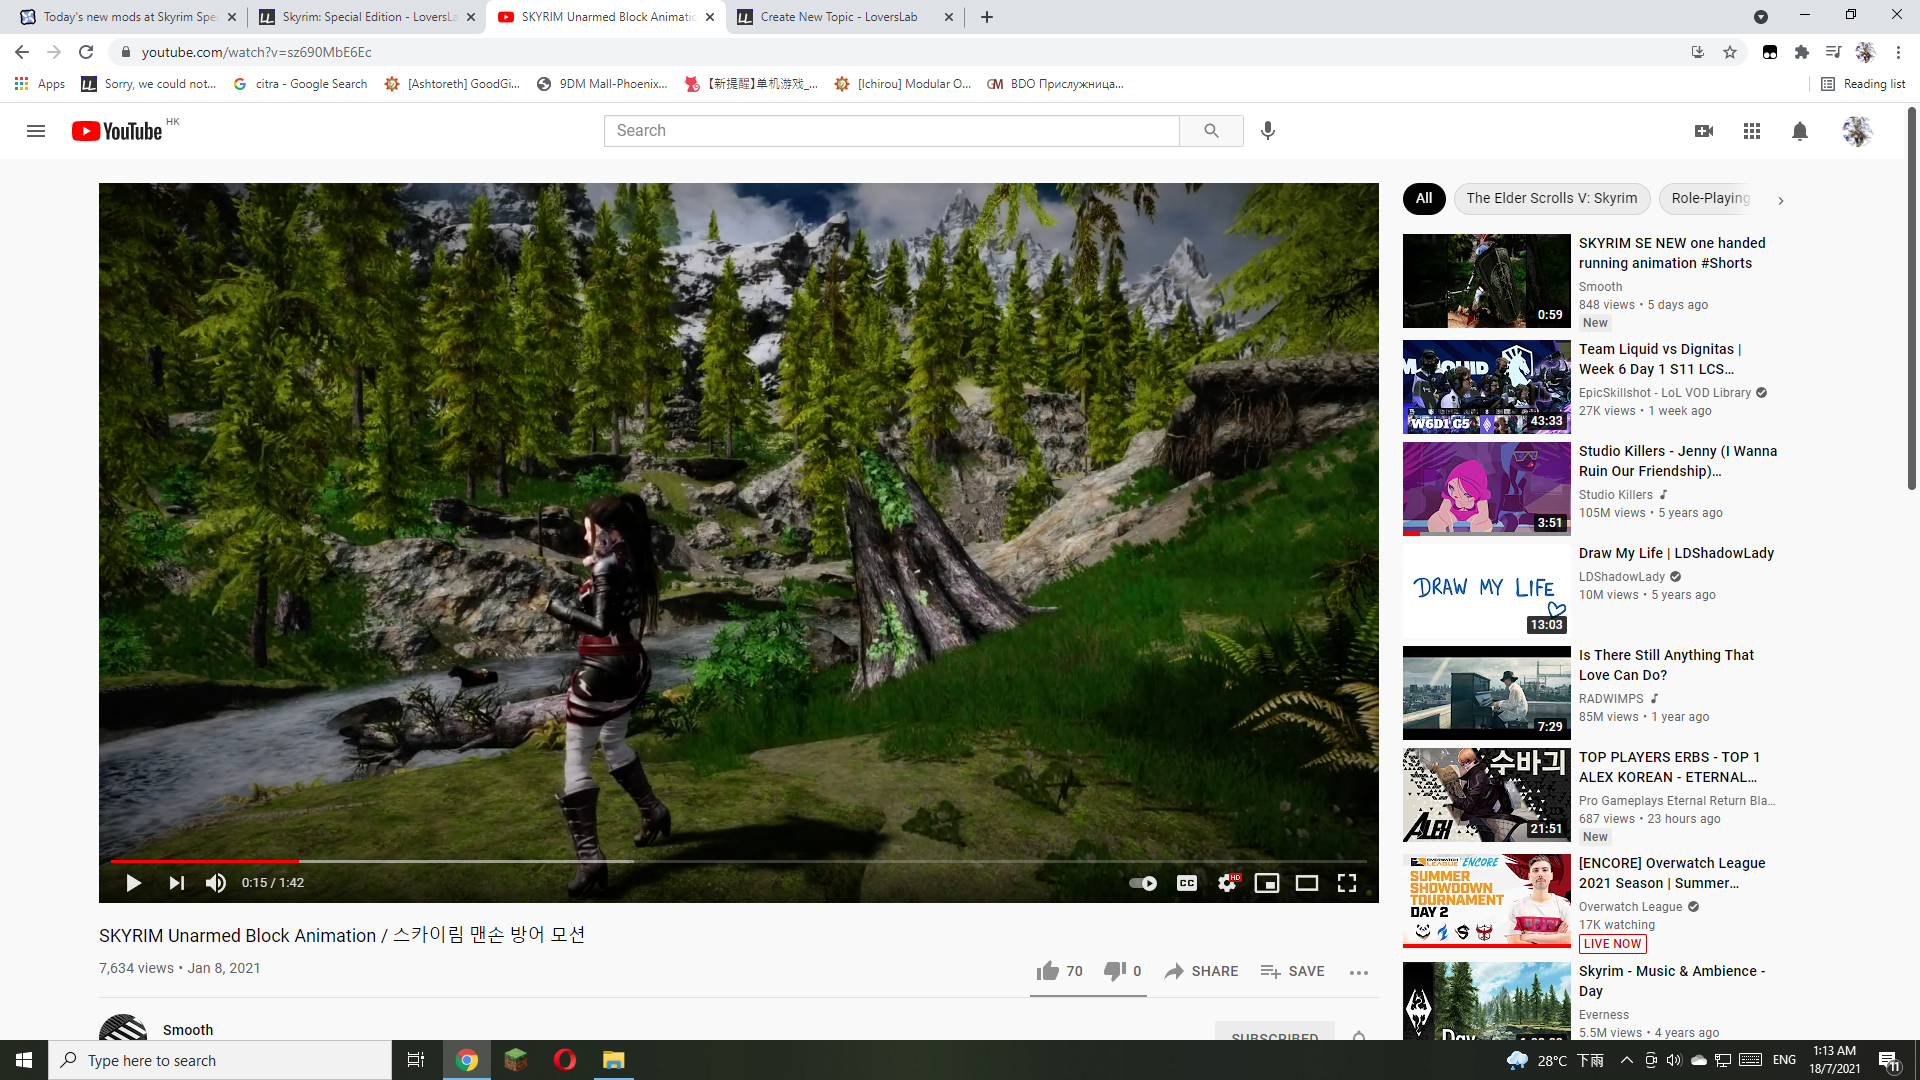1920x1080 pixels.
Task: Toggle closed captions
Action: click(x=1187, y=883)
